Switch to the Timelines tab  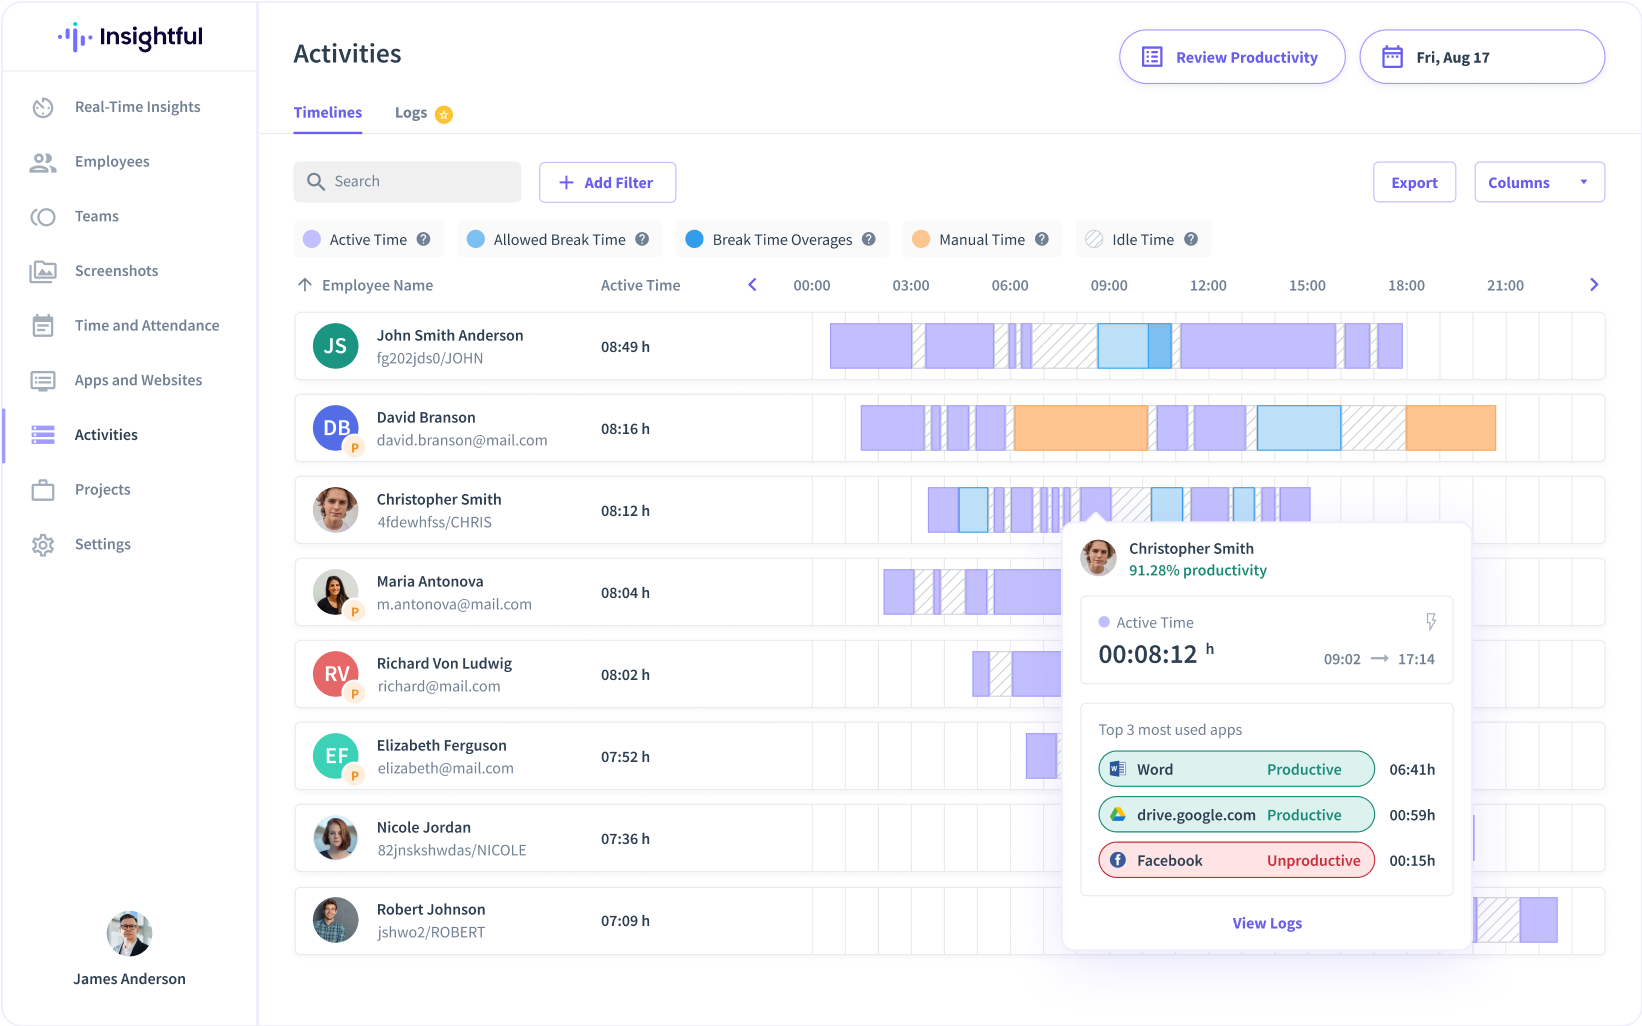(x=327, y=112)
